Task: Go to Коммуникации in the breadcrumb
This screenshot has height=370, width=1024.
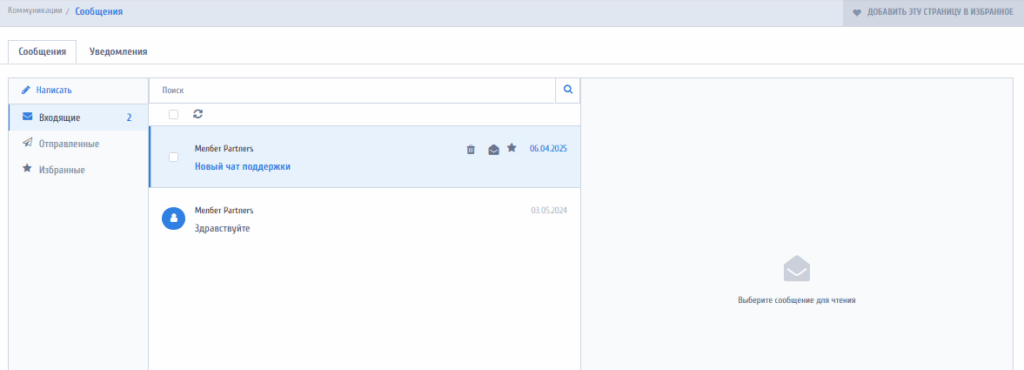Action: 35,11
